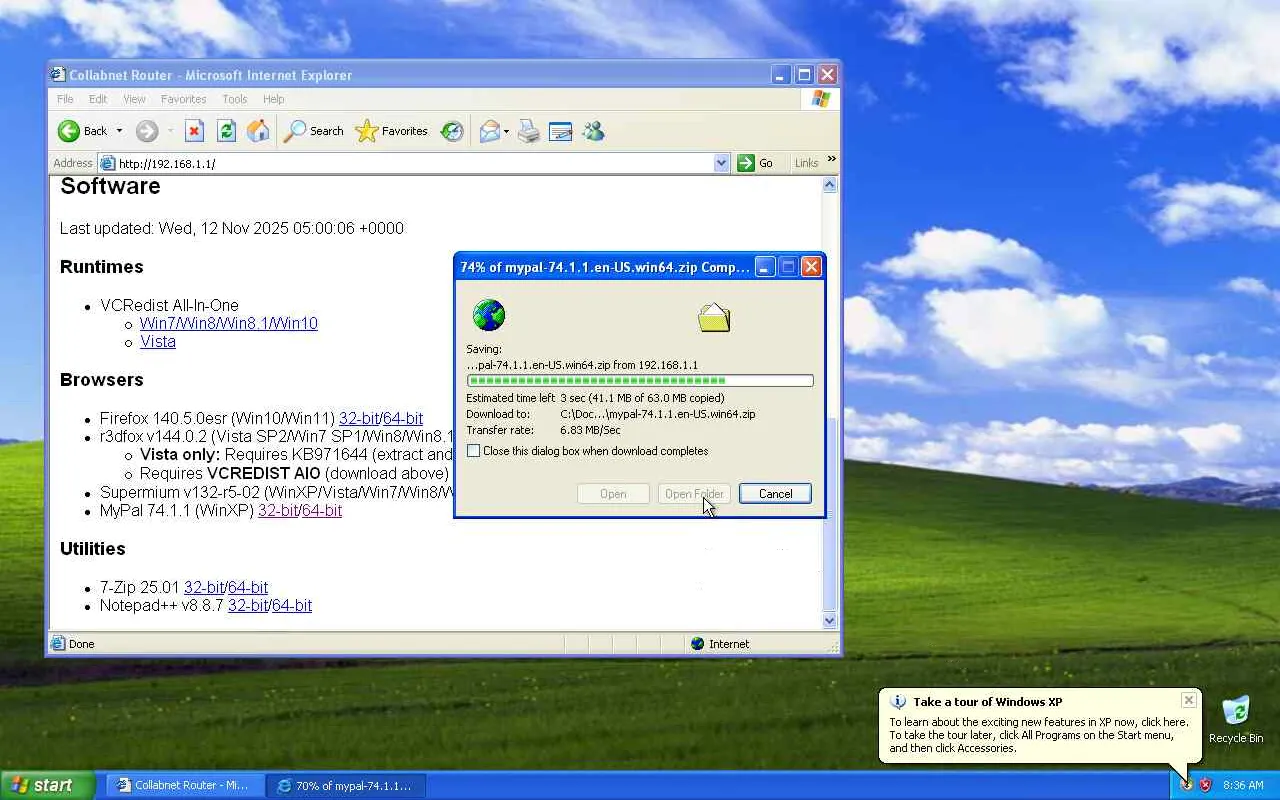Screen dimensions: 1280x800
Task: Click the 'Download to' path text in dialog
Action: (x=658, y=414)
